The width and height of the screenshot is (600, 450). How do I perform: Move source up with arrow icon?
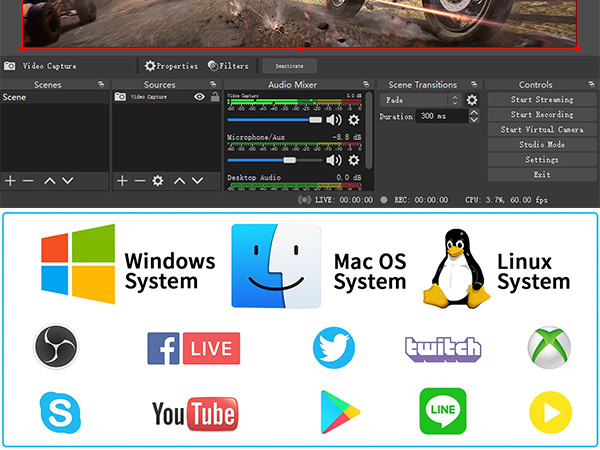pos(179,181)
